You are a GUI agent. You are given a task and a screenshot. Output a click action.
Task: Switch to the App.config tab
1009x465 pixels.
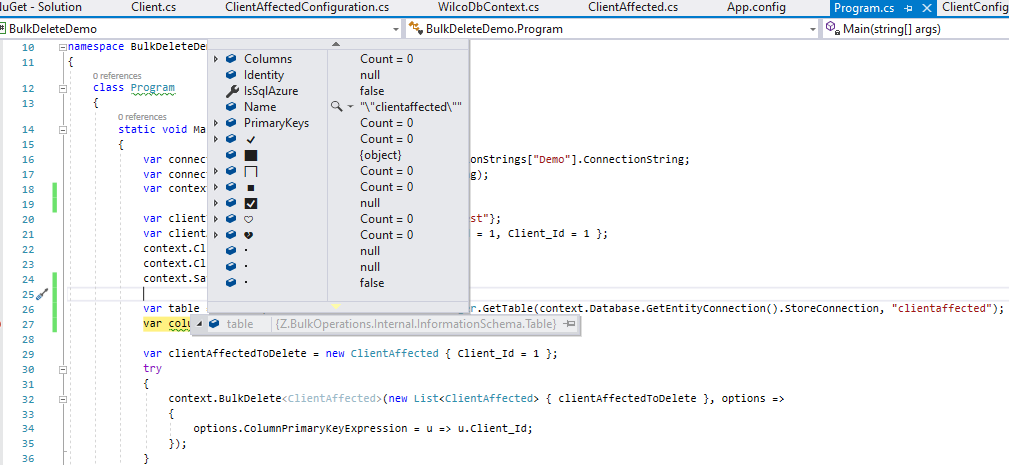click(756, 8)
